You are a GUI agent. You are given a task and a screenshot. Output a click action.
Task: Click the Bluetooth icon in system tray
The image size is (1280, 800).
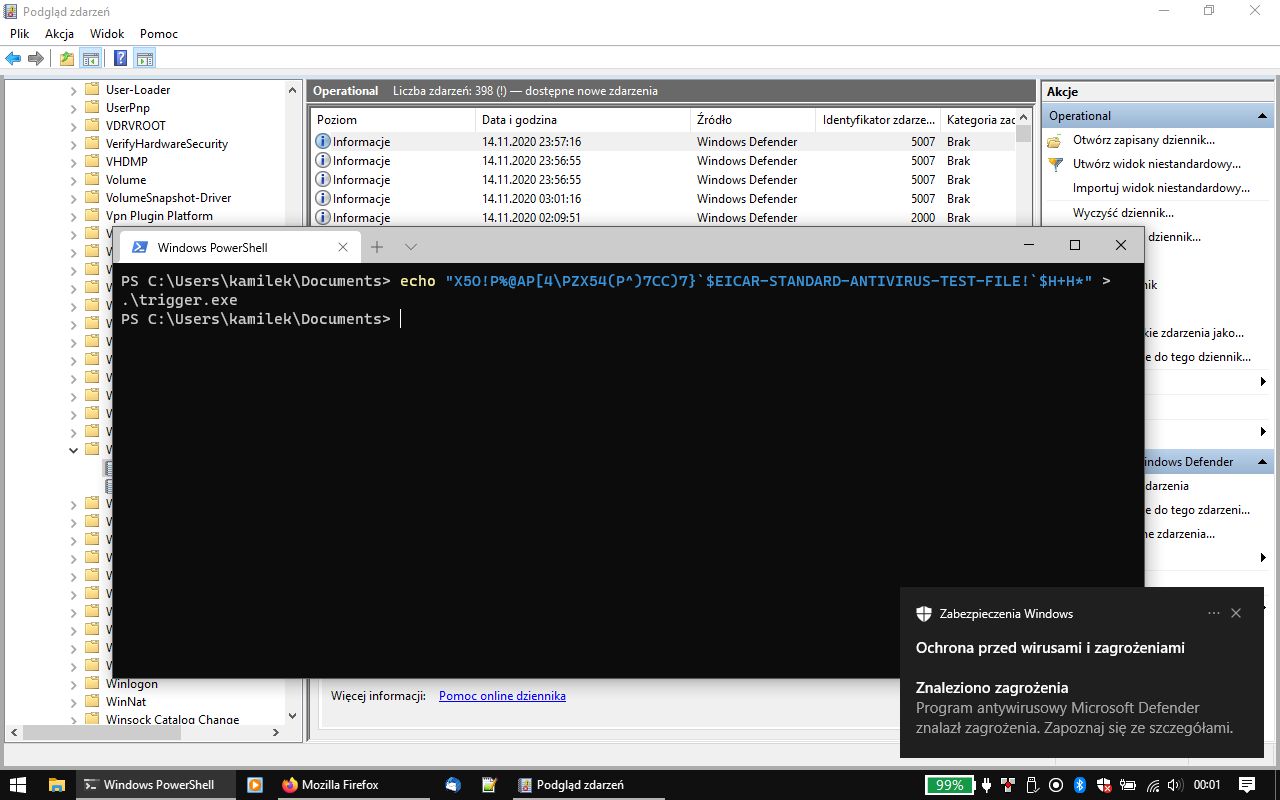click(1079, 785)
